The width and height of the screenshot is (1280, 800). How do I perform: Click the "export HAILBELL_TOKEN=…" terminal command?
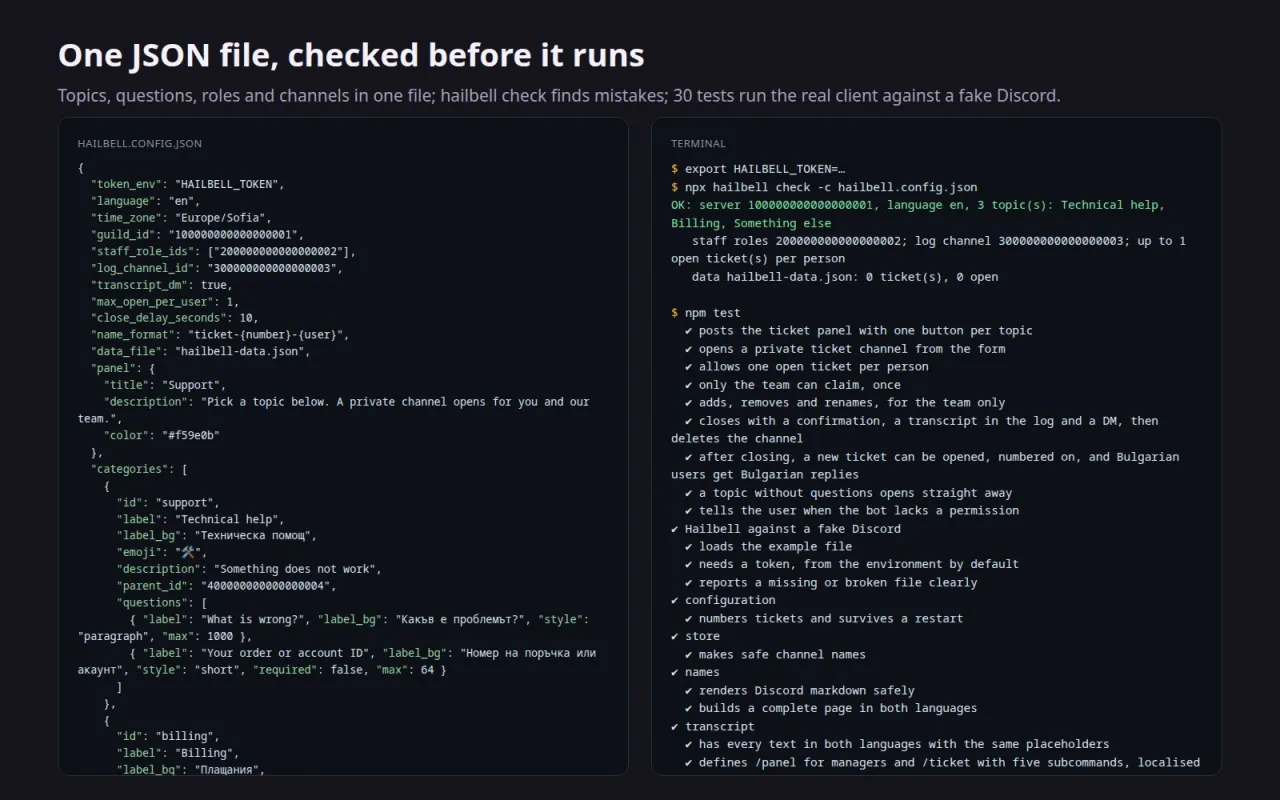(765, 169)
